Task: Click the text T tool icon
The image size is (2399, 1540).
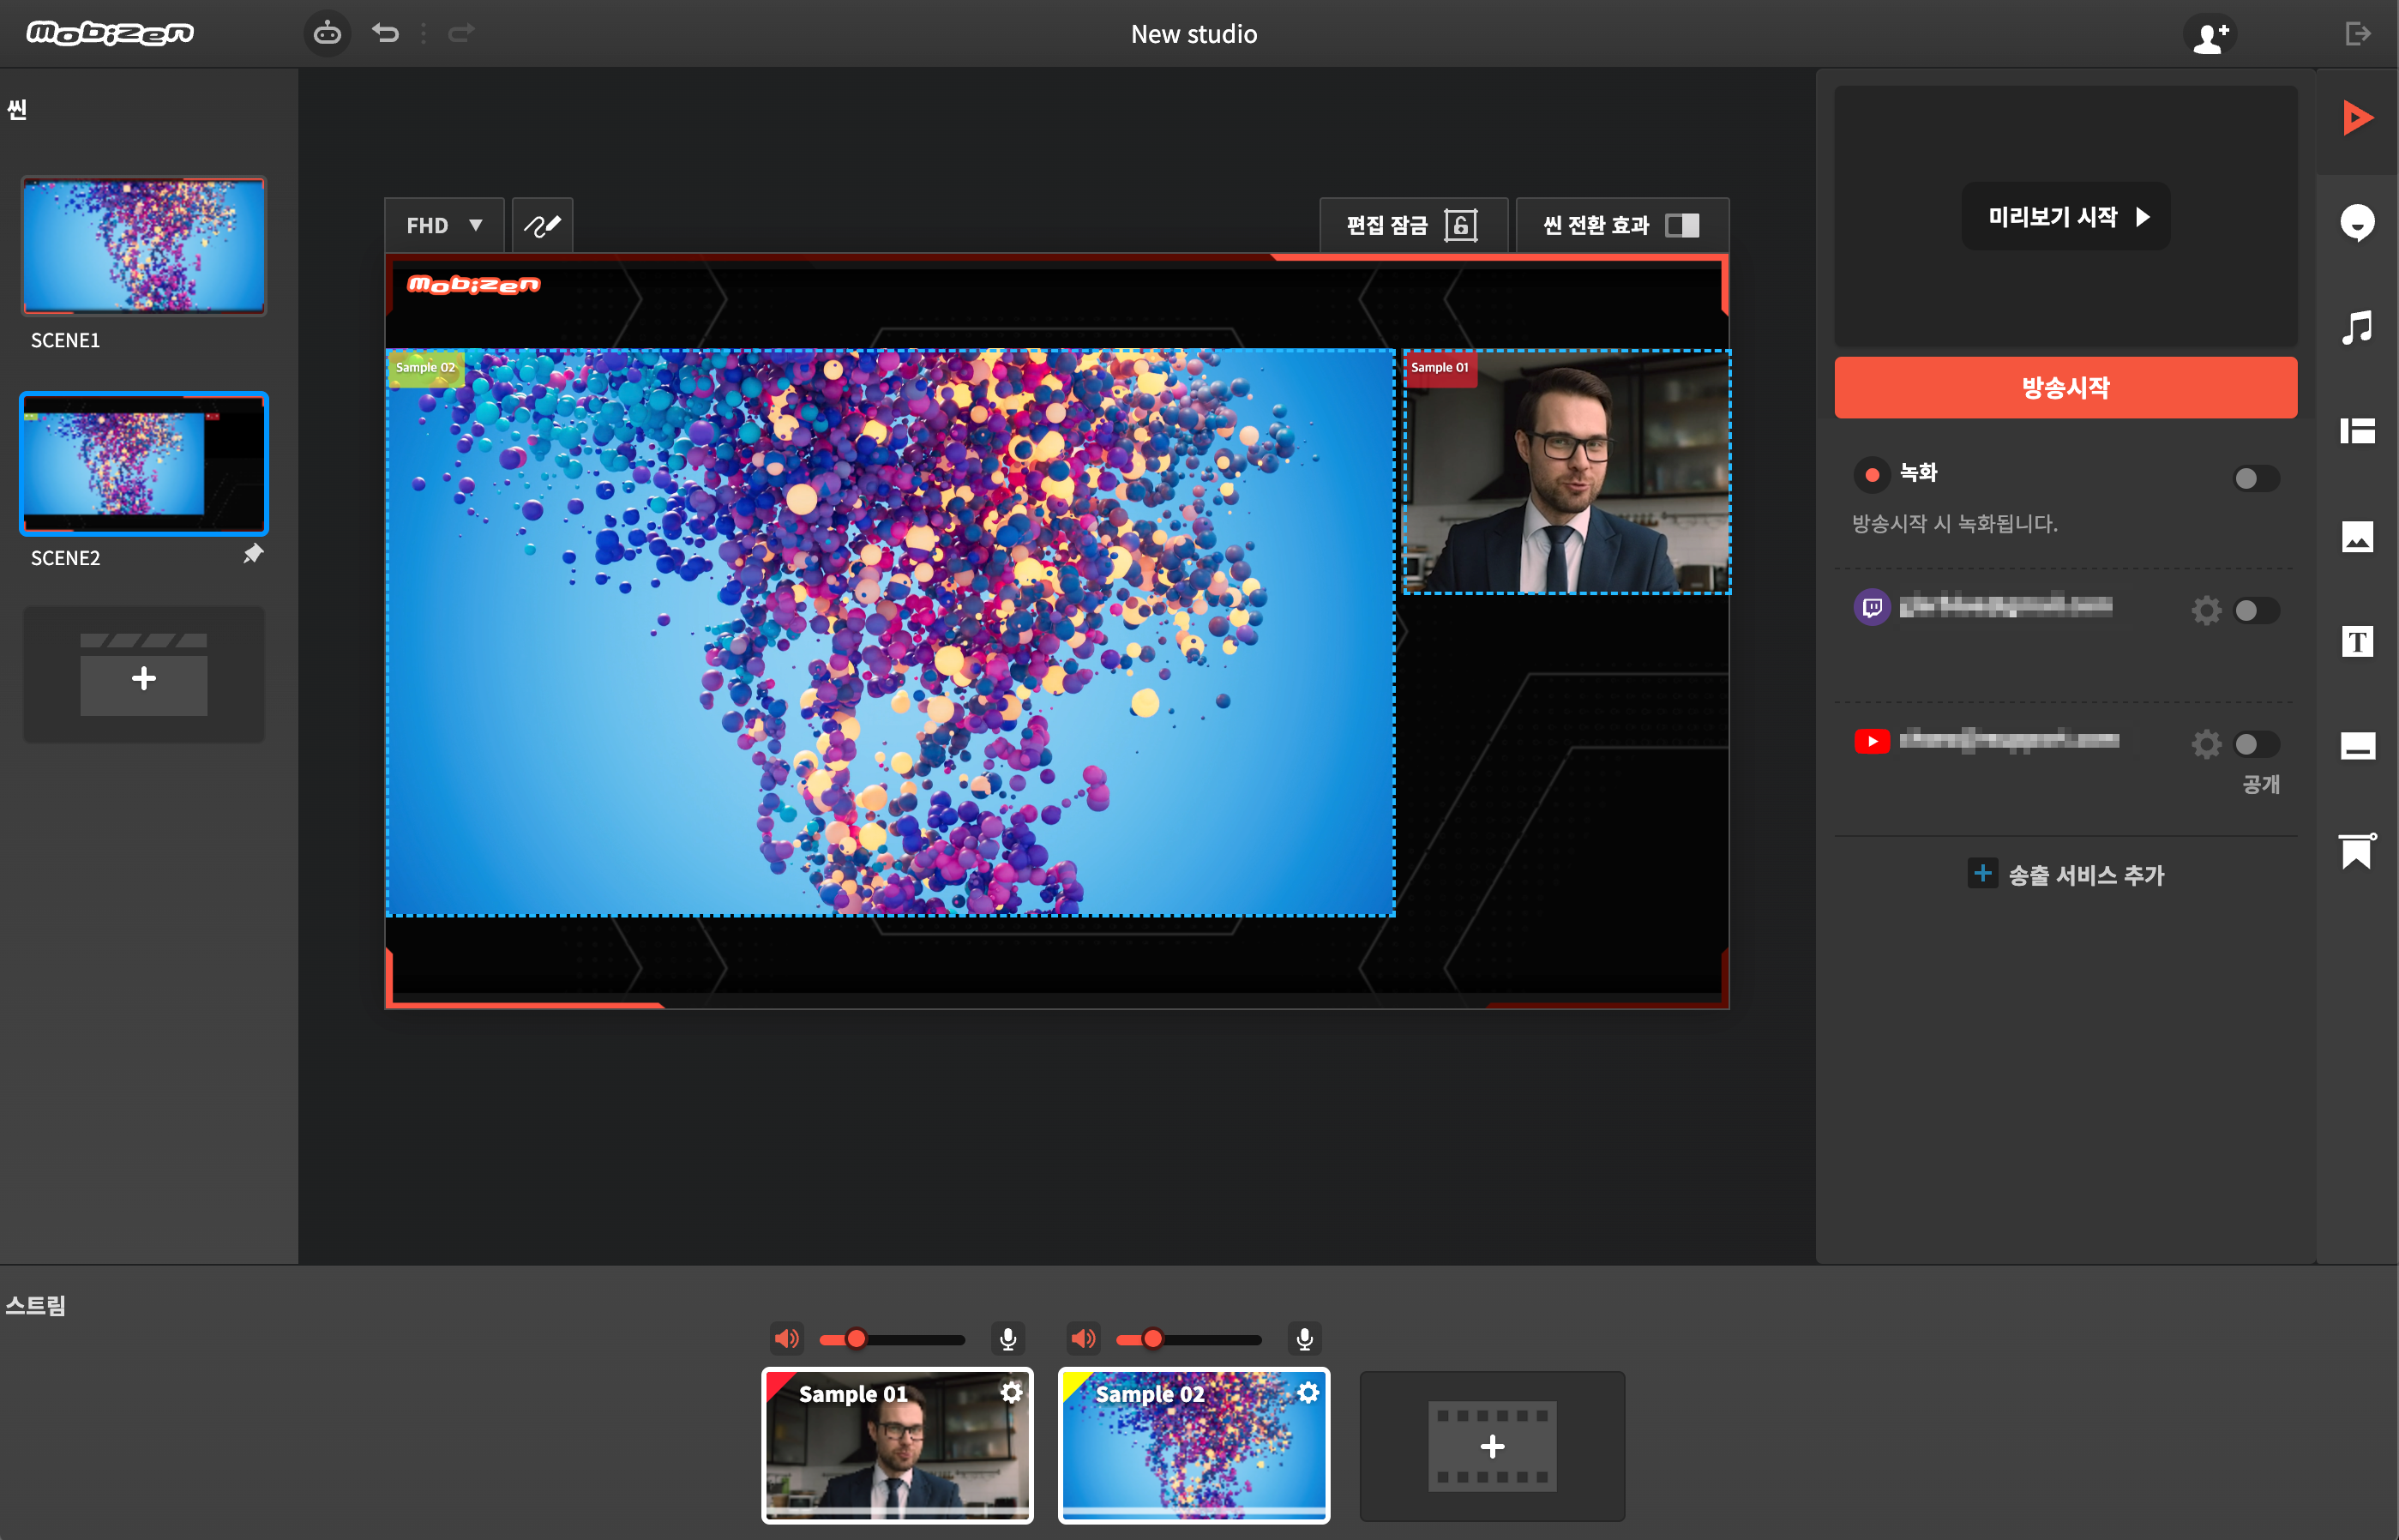Action: [2357, 642]
